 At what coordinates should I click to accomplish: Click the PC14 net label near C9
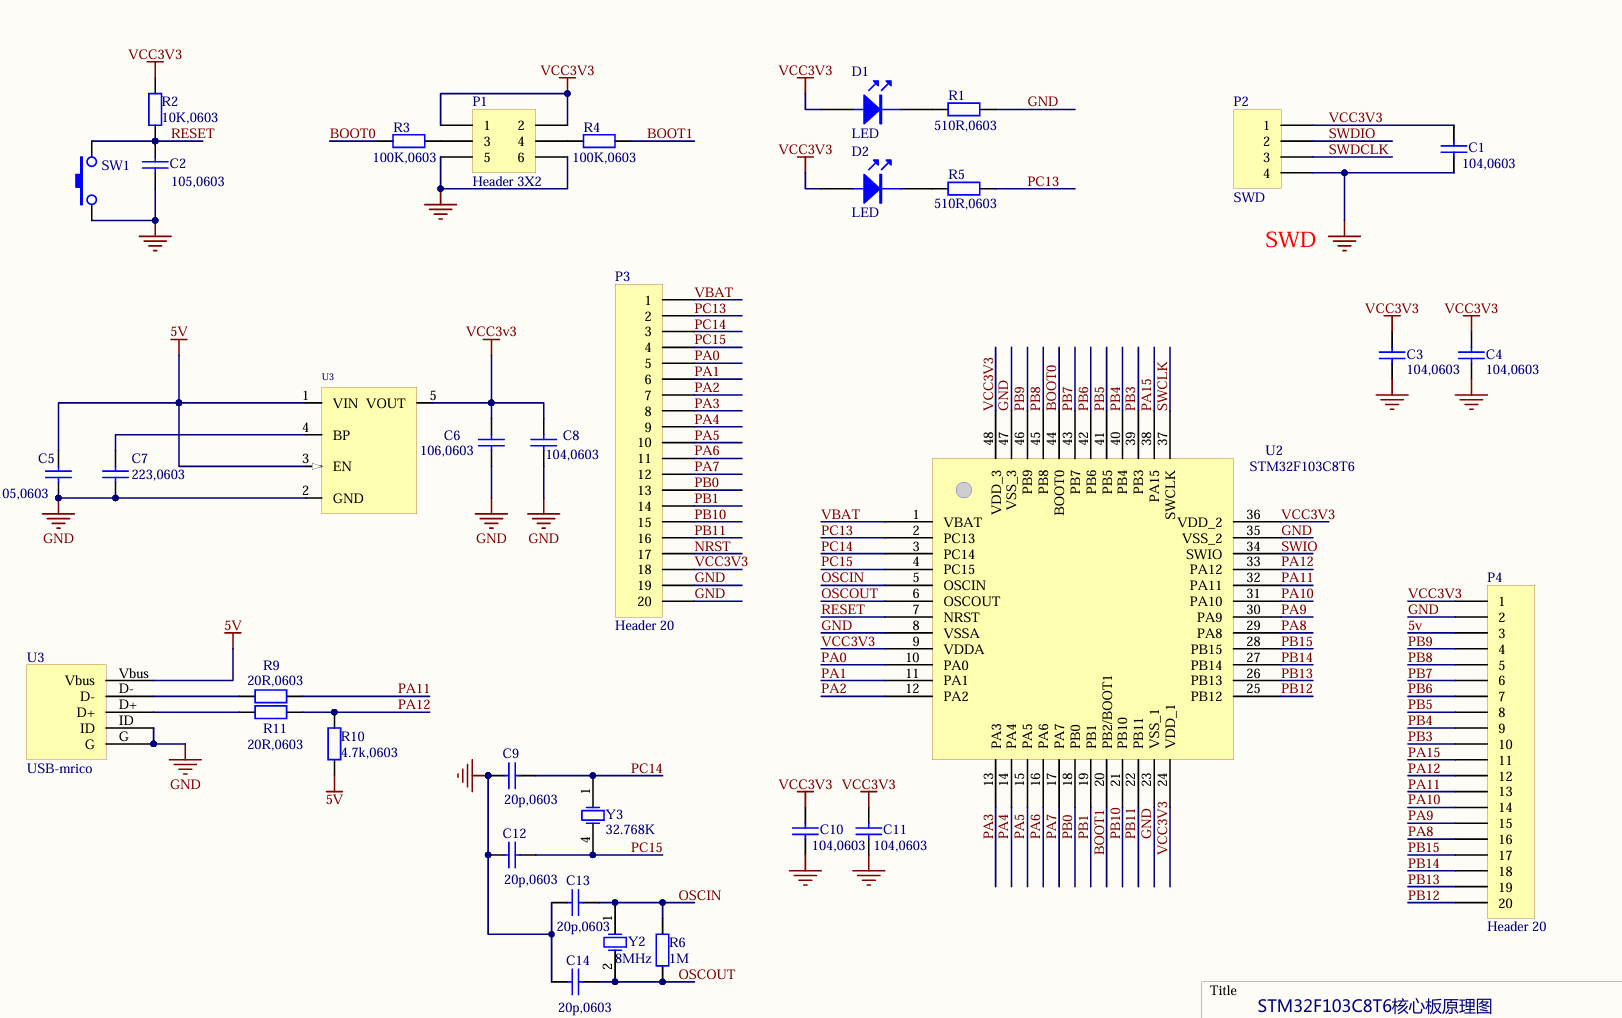coord(647,769)
